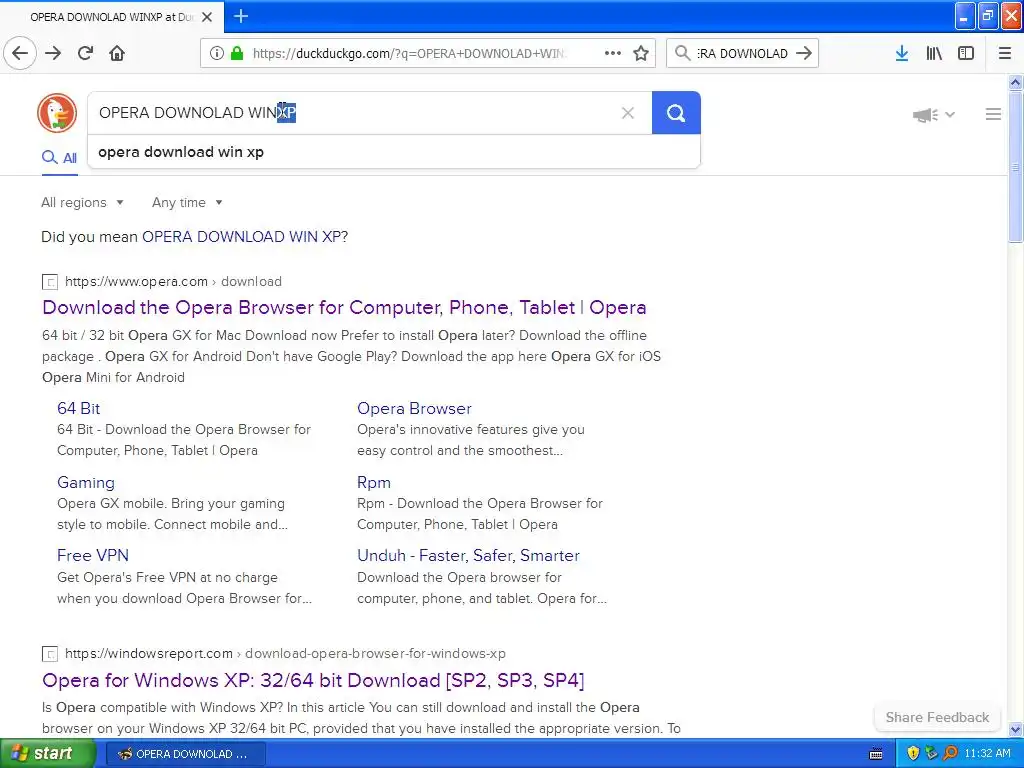Open the Opera Browser sitelink

pos(414,408)
